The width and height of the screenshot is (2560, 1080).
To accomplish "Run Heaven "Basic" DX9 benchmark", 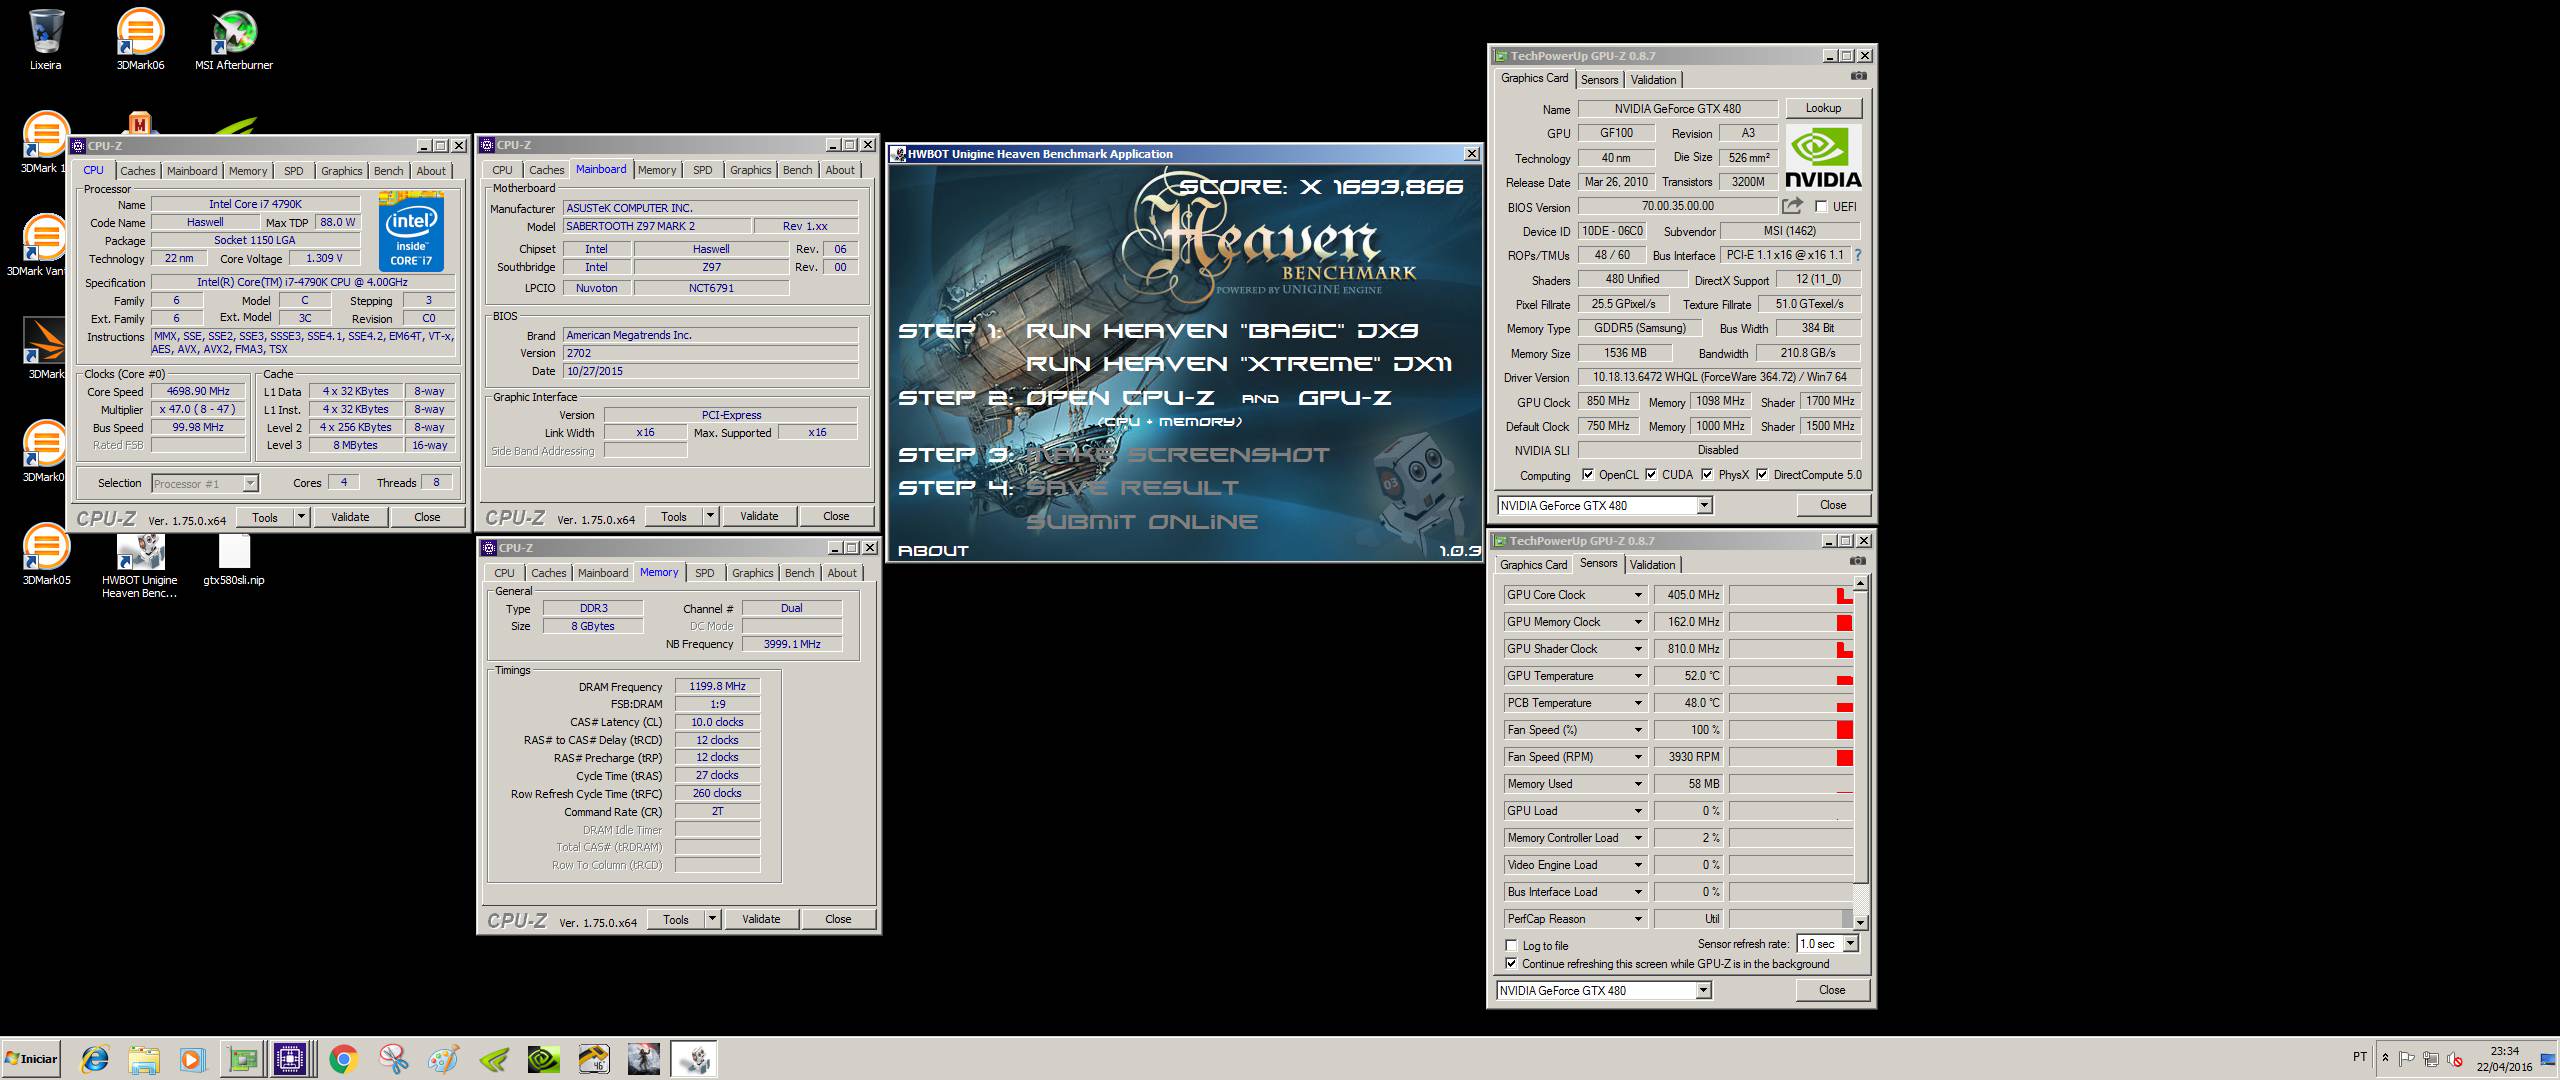I will tap(1222, 331).
